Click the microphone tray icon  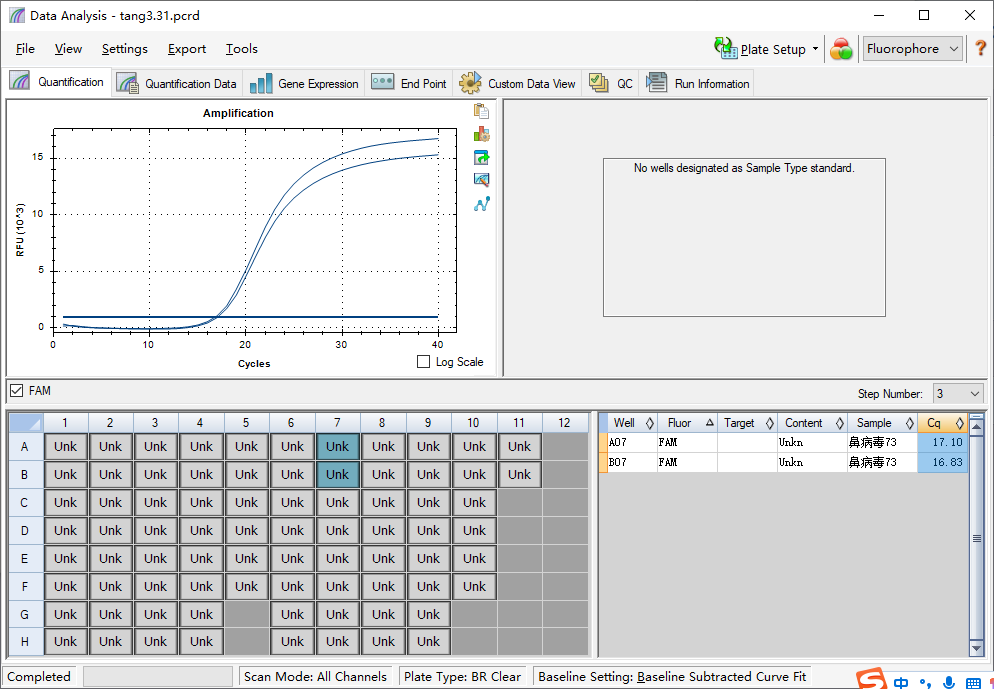pos(949,683)
